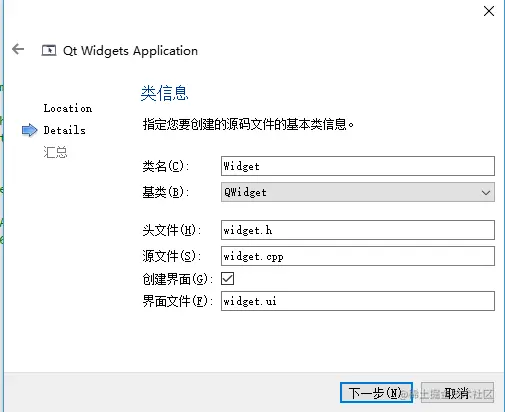The image size is (505, 412).
Task: Click the 类名(C) label
Action: (166, 166)
